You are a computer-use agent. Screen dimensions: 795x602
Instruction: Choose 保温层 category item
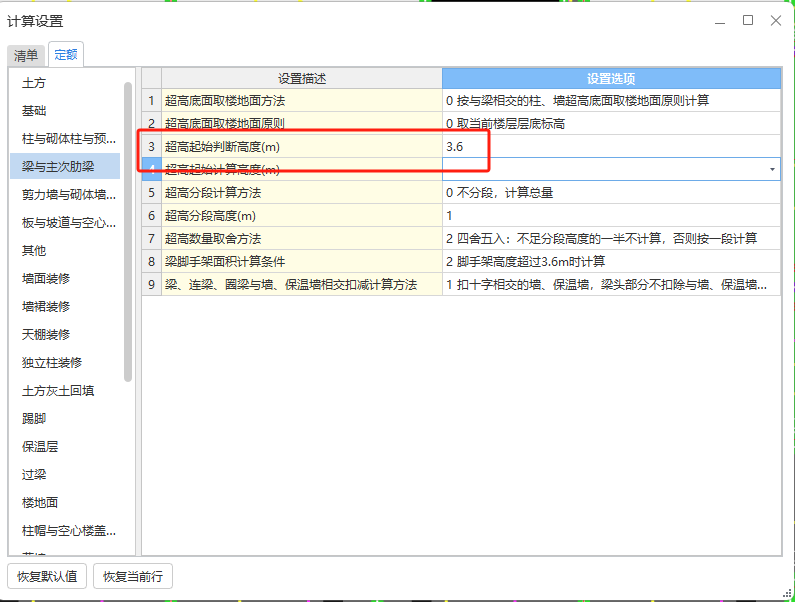pos(41,447)
